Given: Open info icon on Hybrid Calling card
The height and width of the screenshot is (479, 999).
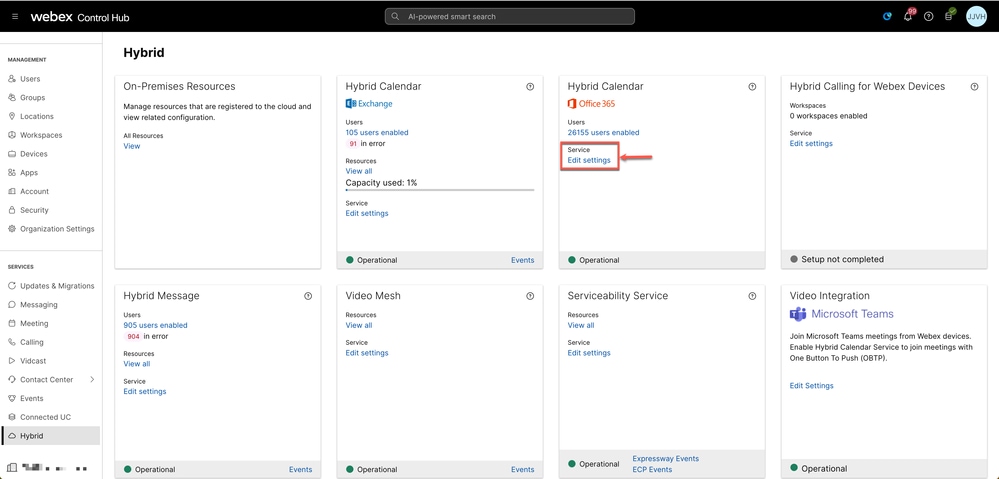Looking at the screenshot, I should (x=974, y=87).
